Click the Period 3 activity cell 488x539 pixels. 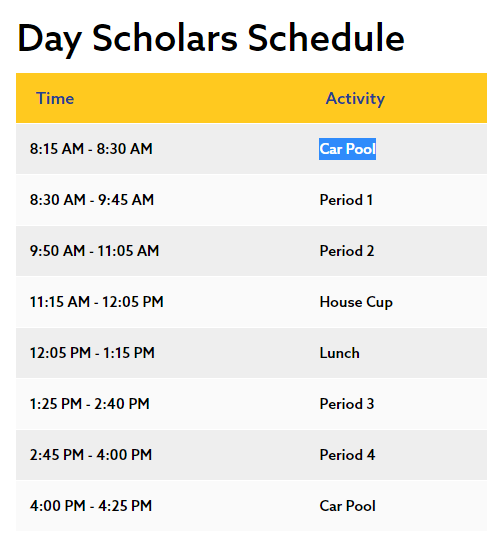[347, 404]
